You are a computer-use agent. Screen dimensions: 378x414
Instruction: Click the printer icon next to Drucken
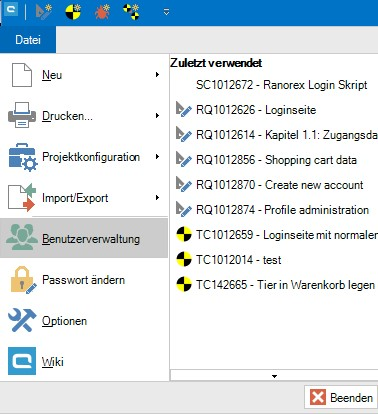22,115
